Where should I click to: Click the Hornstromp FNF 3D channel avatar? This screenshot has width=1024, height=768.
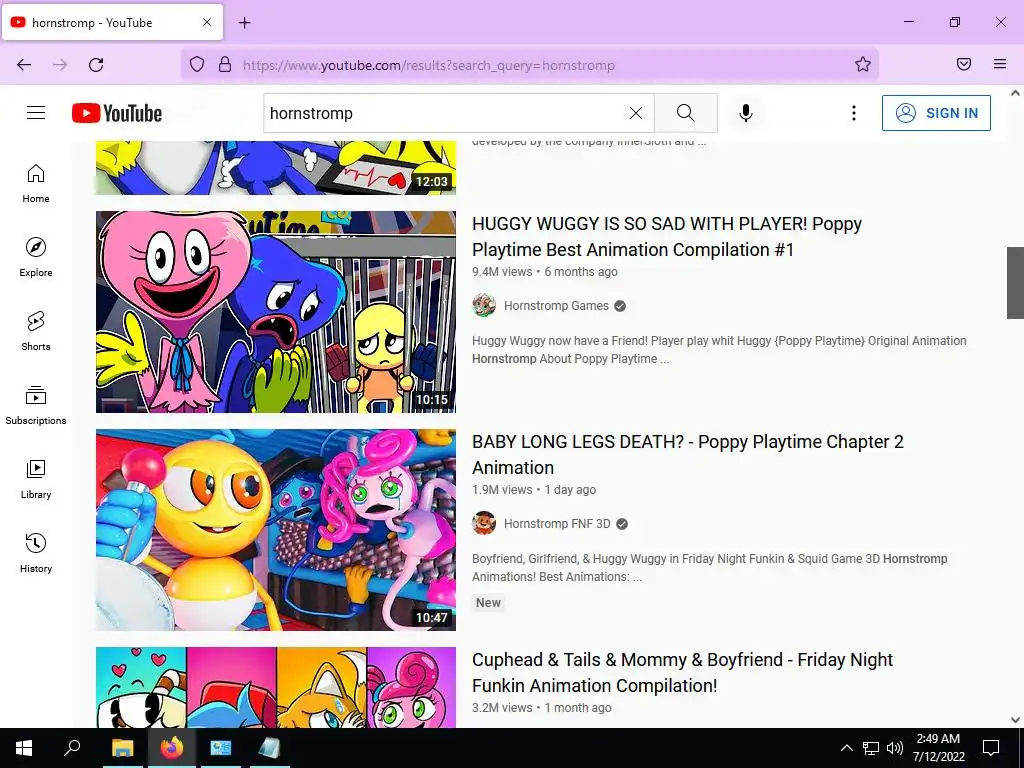tap(484, 523)
